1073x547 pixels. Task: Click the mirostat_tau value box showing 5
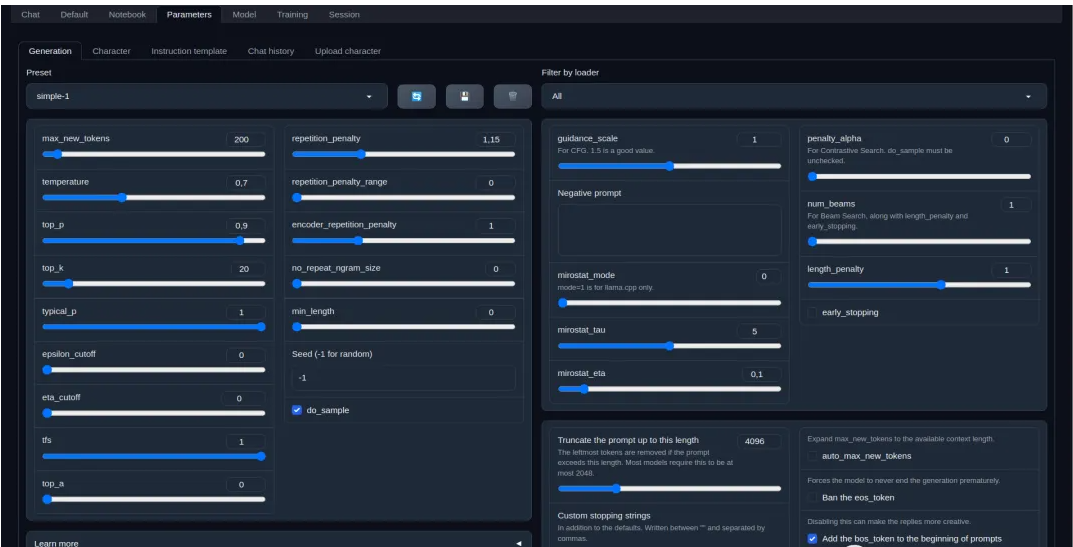[759, 331]
